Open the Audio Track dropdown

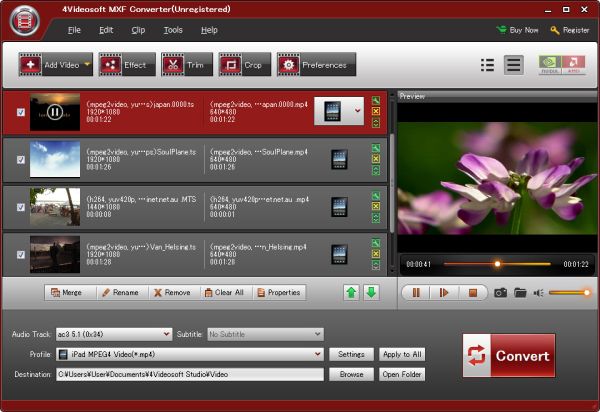tap(114, 334)
